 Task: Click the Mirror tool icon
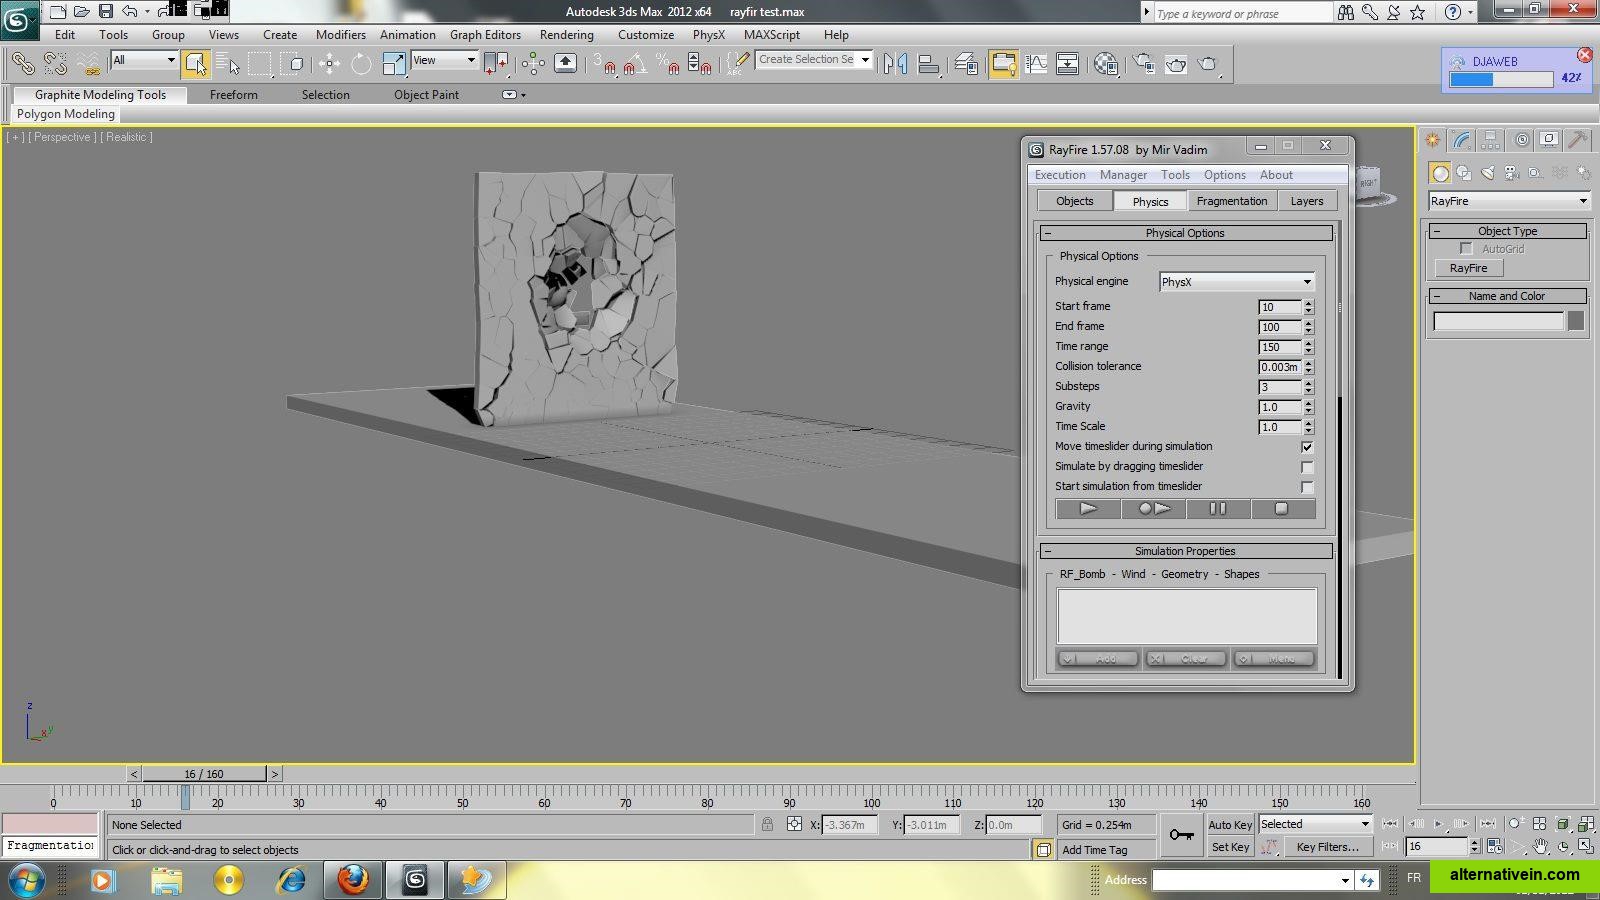pos(896,64)
